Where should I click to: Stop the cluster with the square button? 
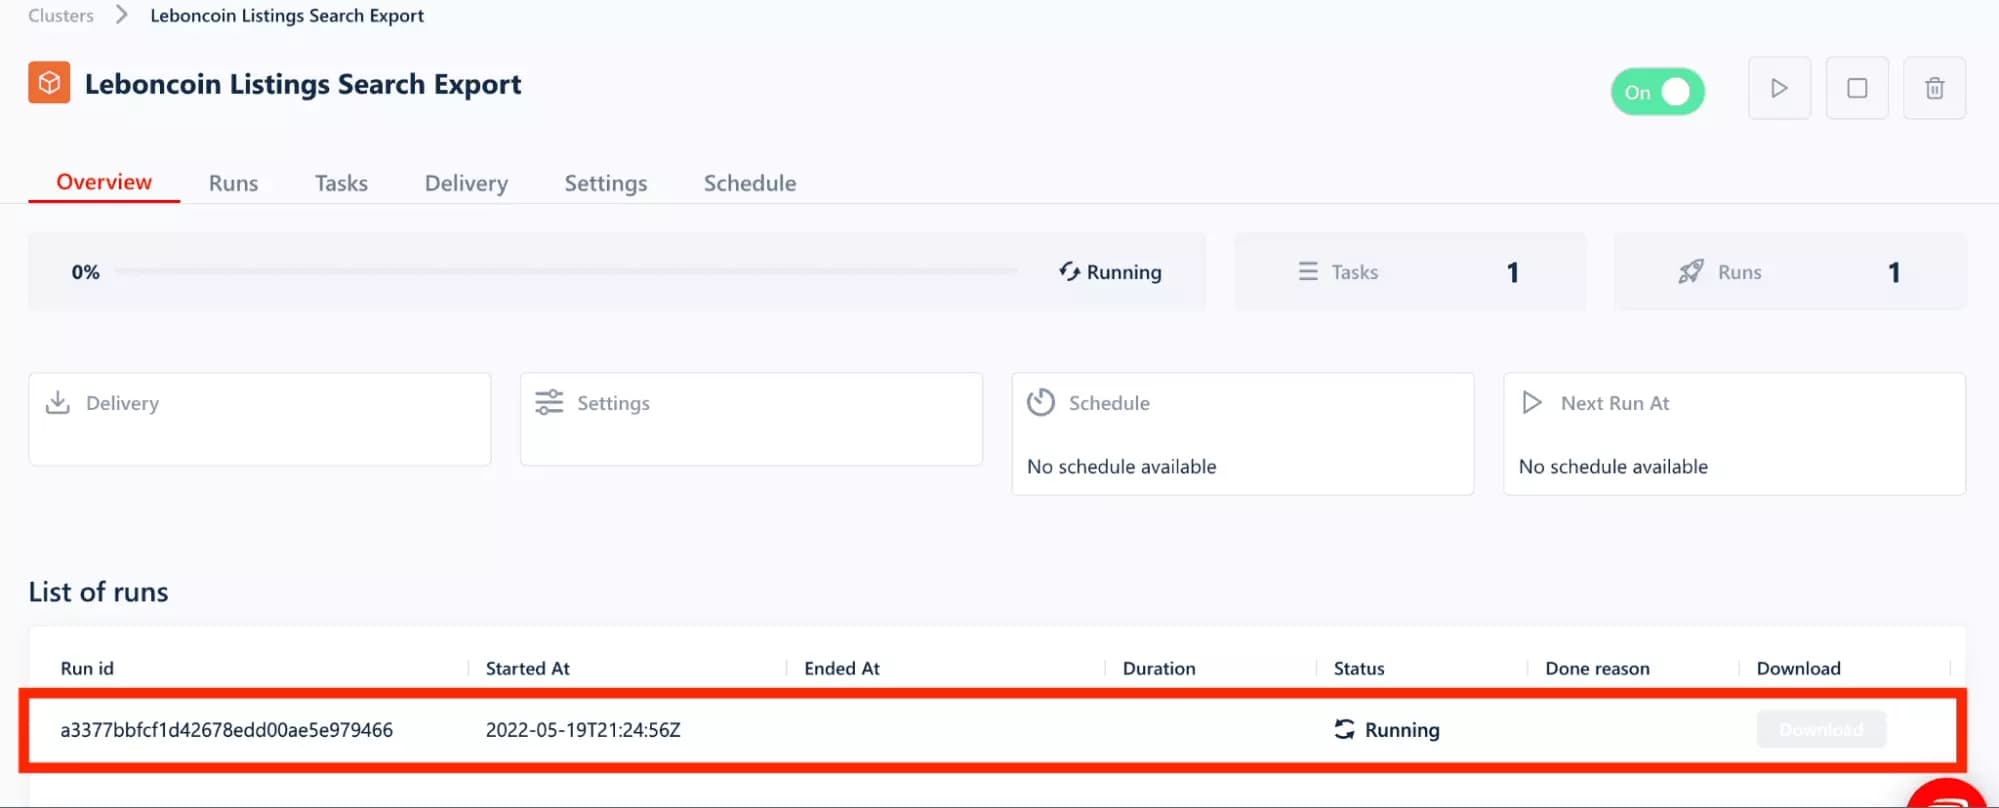pyautogui.click(x=1857, y=88)
